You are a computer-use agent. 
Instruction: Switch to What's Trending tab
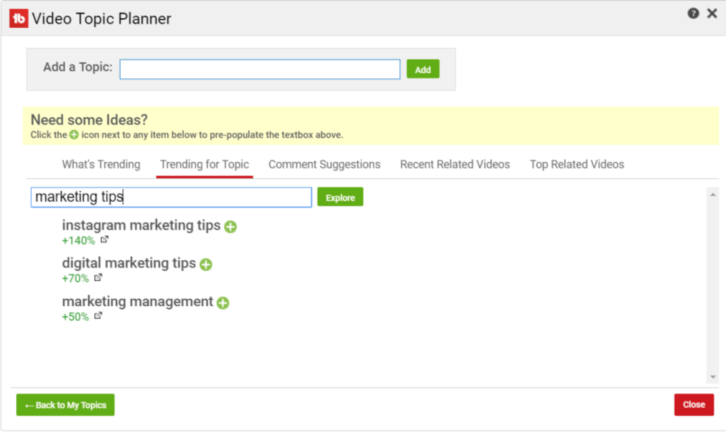[x=101, y=164]
